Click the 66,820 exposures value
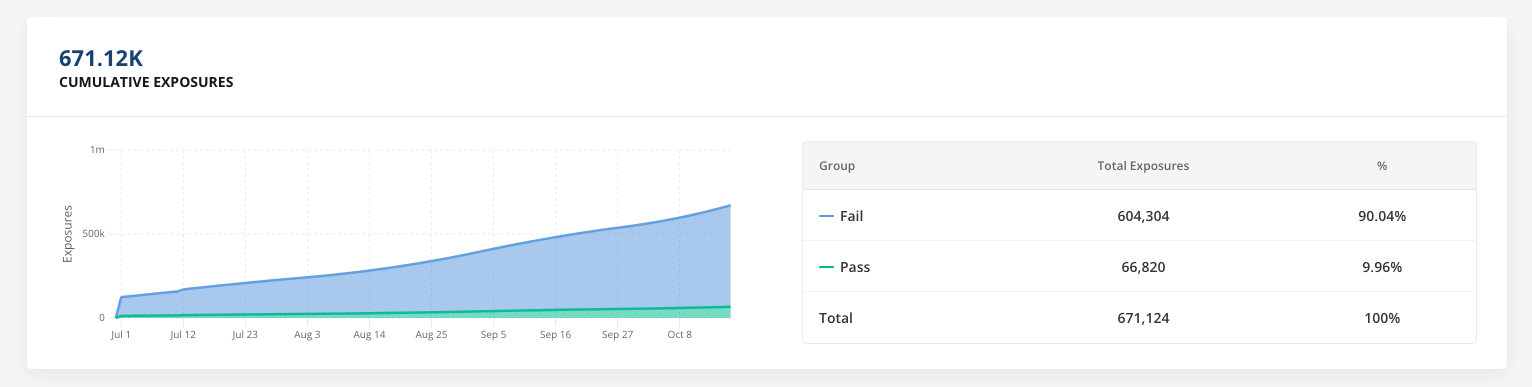This screenshot has height=387, width=1532. point(1143,267)
